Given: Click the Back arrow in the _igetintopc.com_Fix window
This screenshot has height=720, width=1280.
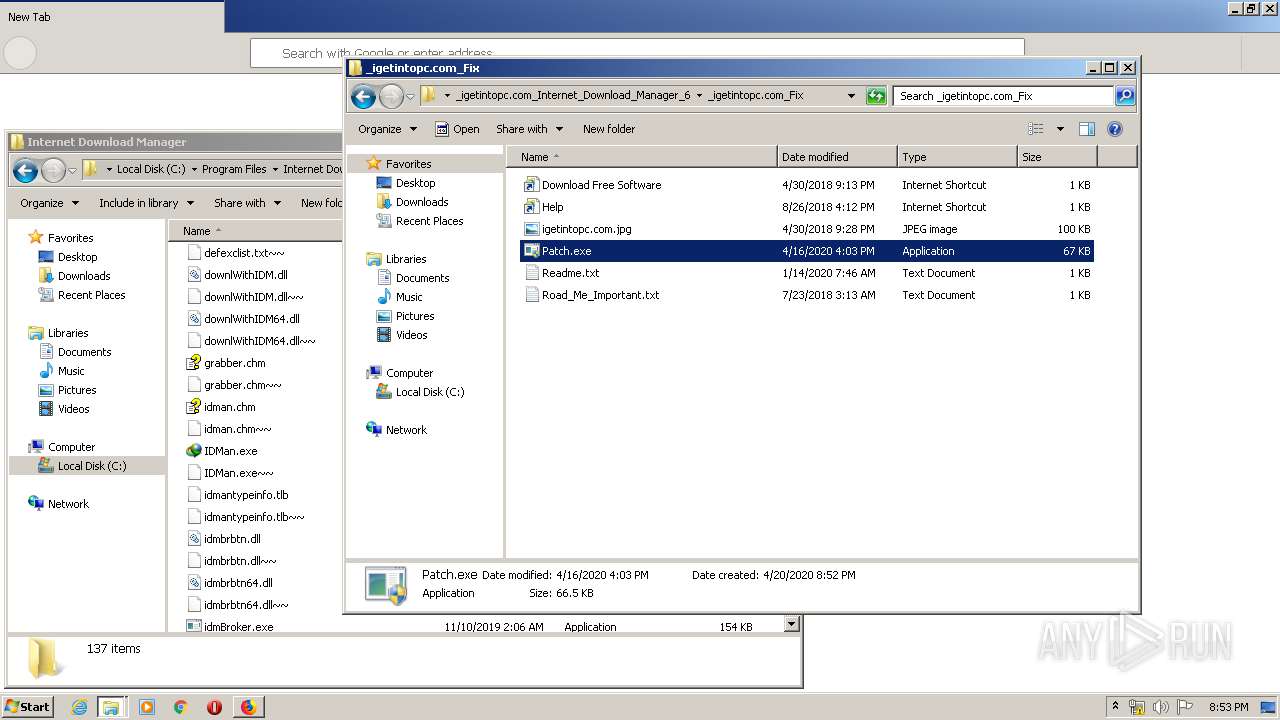Looking at the screenshot, I should [364, 96].
